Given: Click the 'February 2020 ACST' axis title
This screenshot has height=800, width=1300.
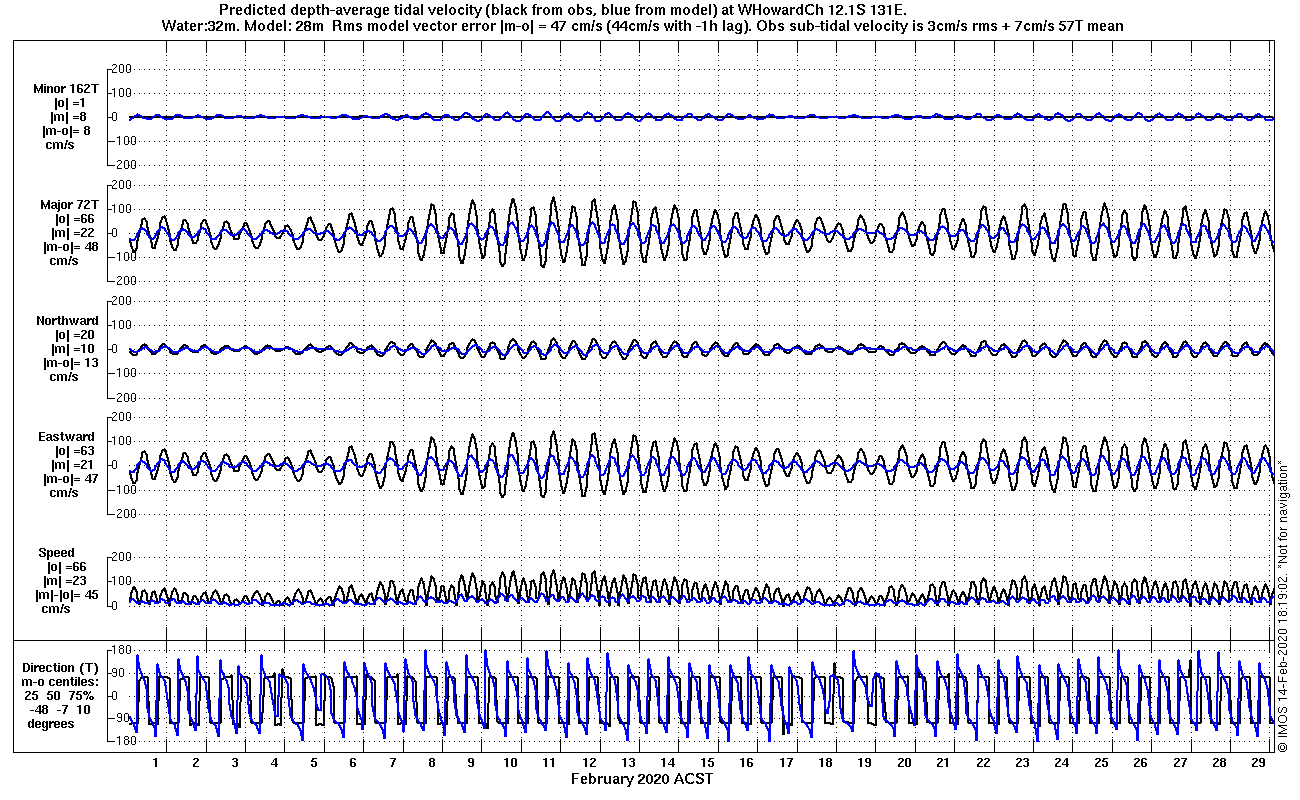Looking at the screenshot, I should [x=642, y=779].
